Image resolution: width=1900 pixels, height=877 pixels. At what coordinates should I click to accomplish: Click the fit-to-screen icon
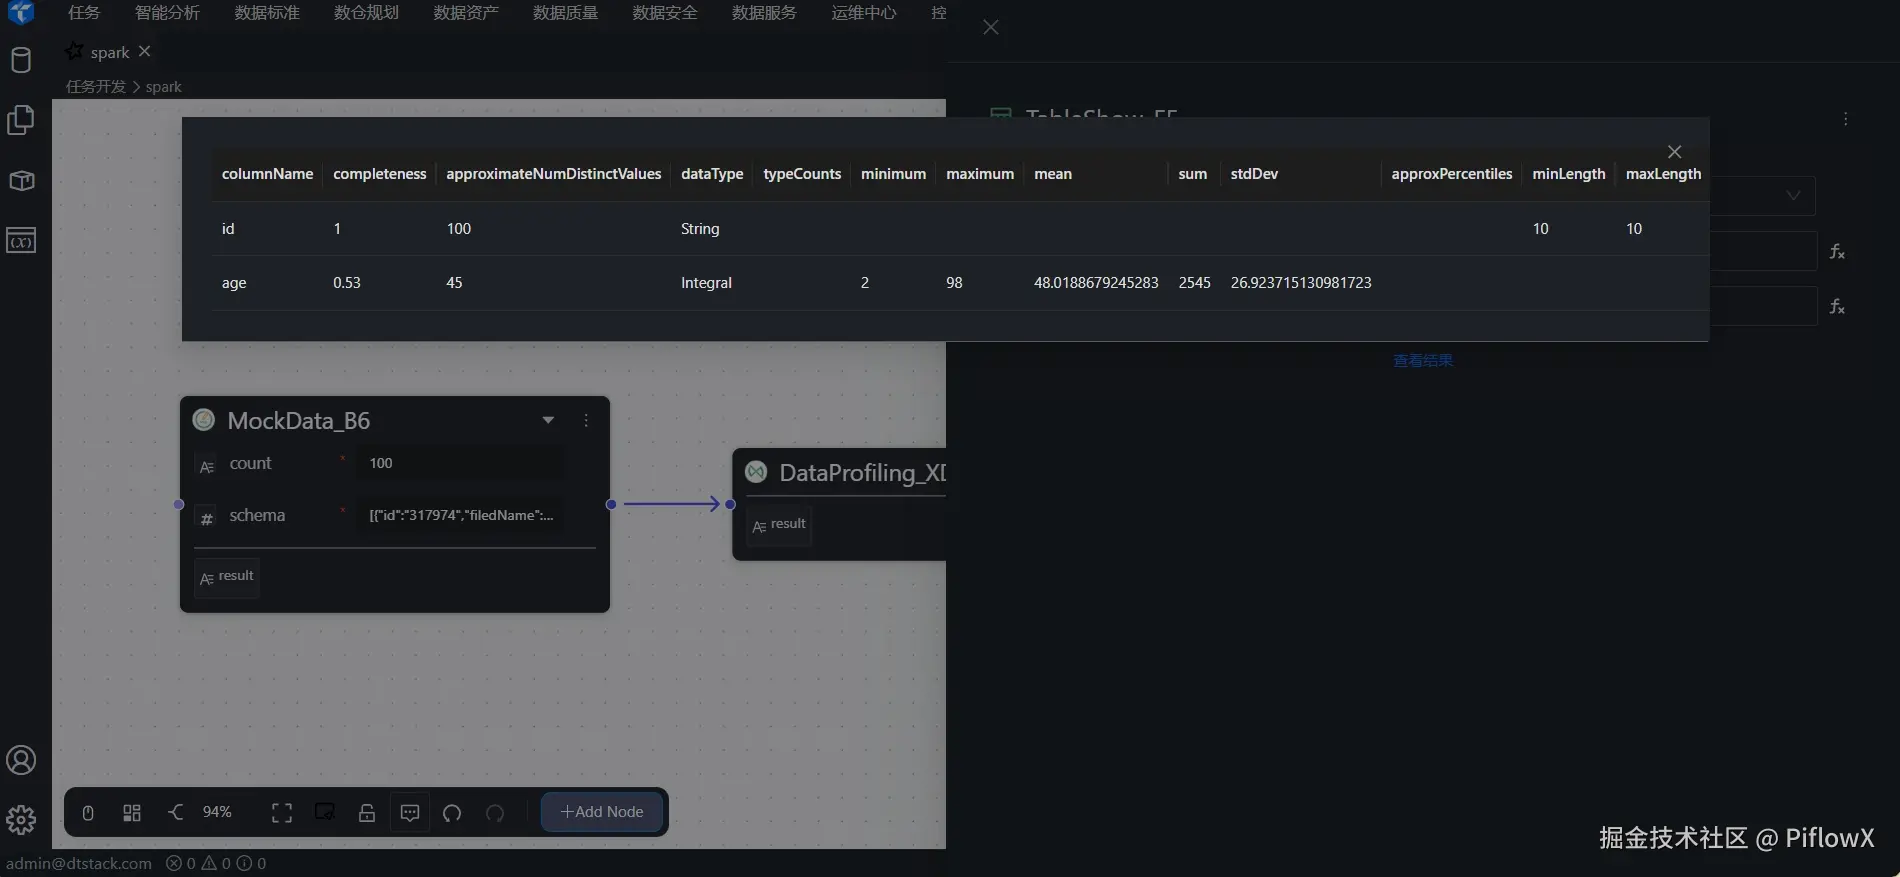click(282, 813)
